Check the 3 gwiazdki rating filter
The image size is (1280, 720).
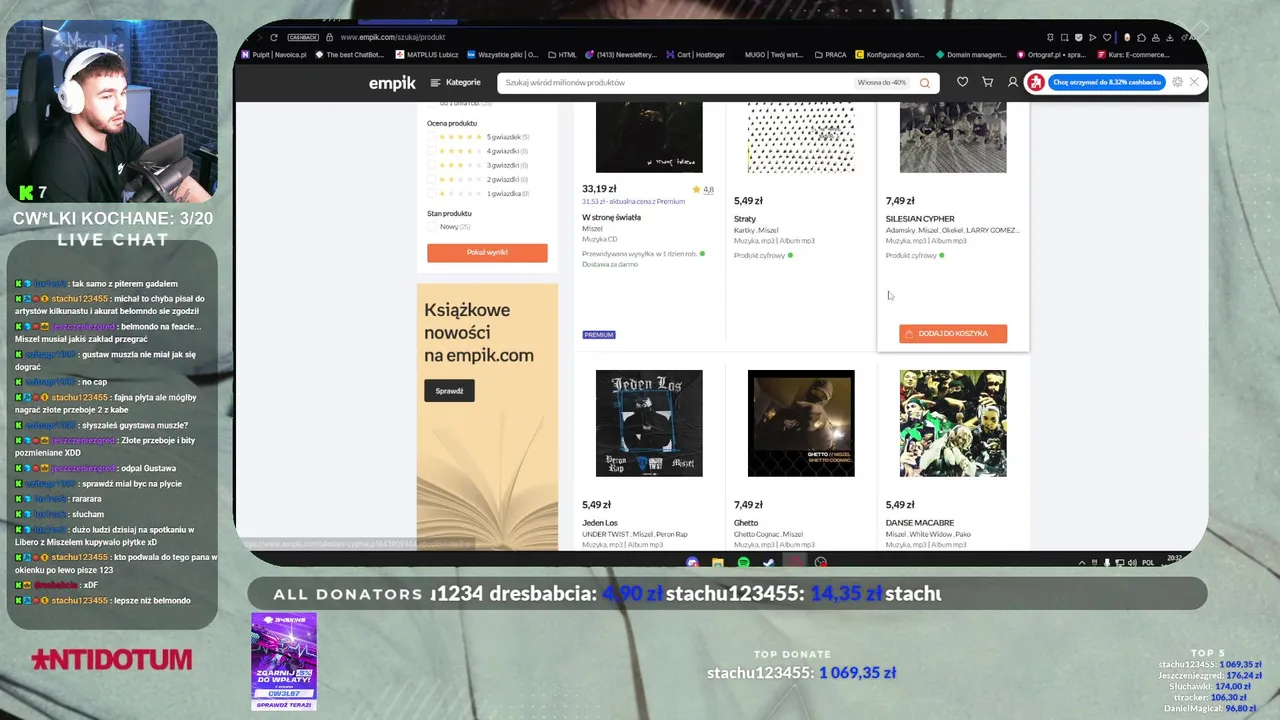point(432,165)
